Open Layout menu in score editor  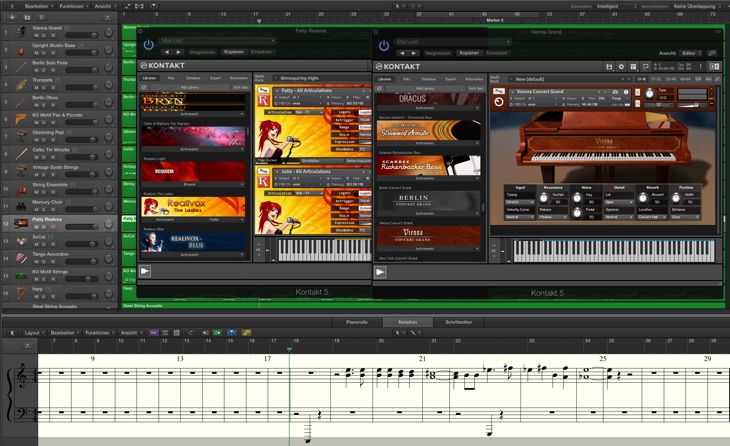click(x=34, y=333)
